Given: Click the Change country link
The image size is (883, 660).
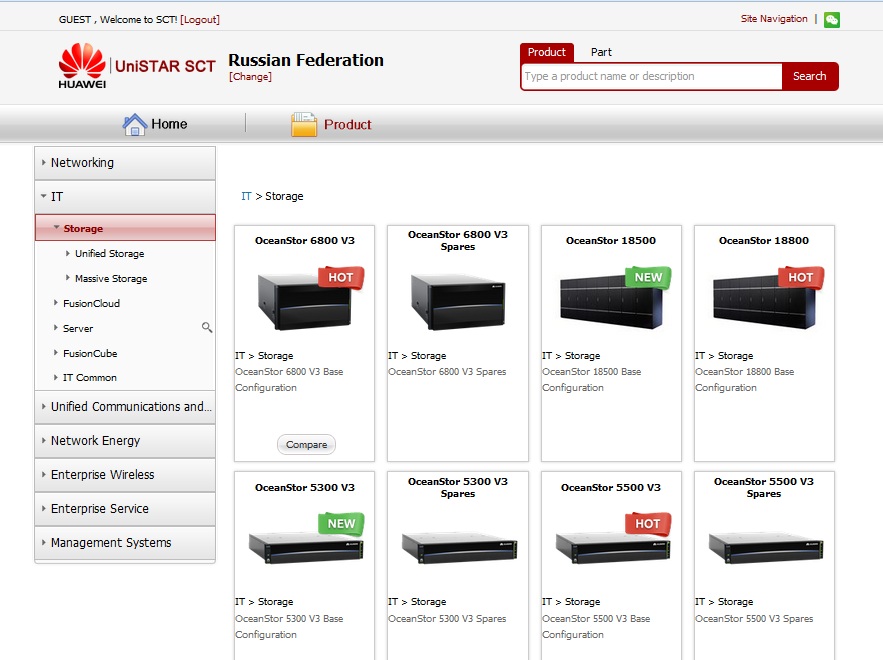Looking at the screenshot, I should 250,77.
